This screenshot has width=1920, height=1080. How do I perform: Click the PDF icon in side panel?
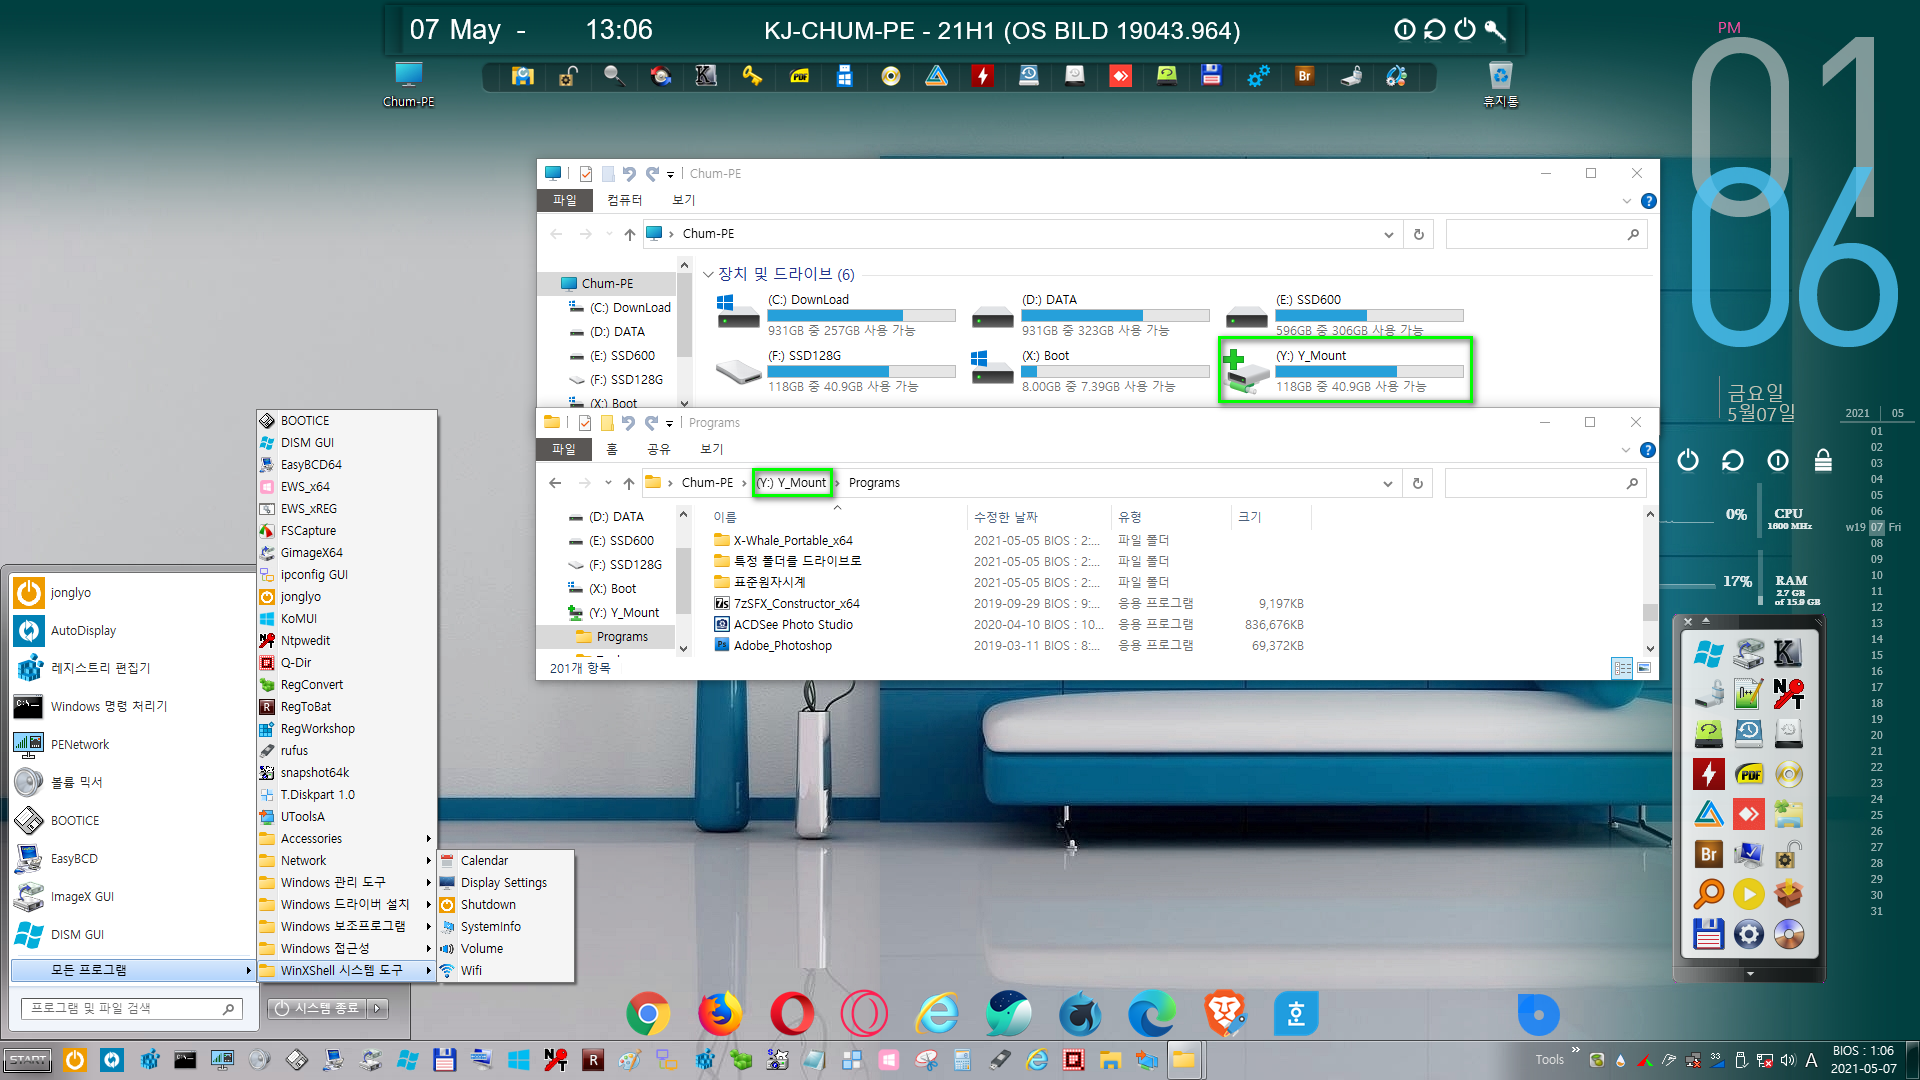(1749, 774)
